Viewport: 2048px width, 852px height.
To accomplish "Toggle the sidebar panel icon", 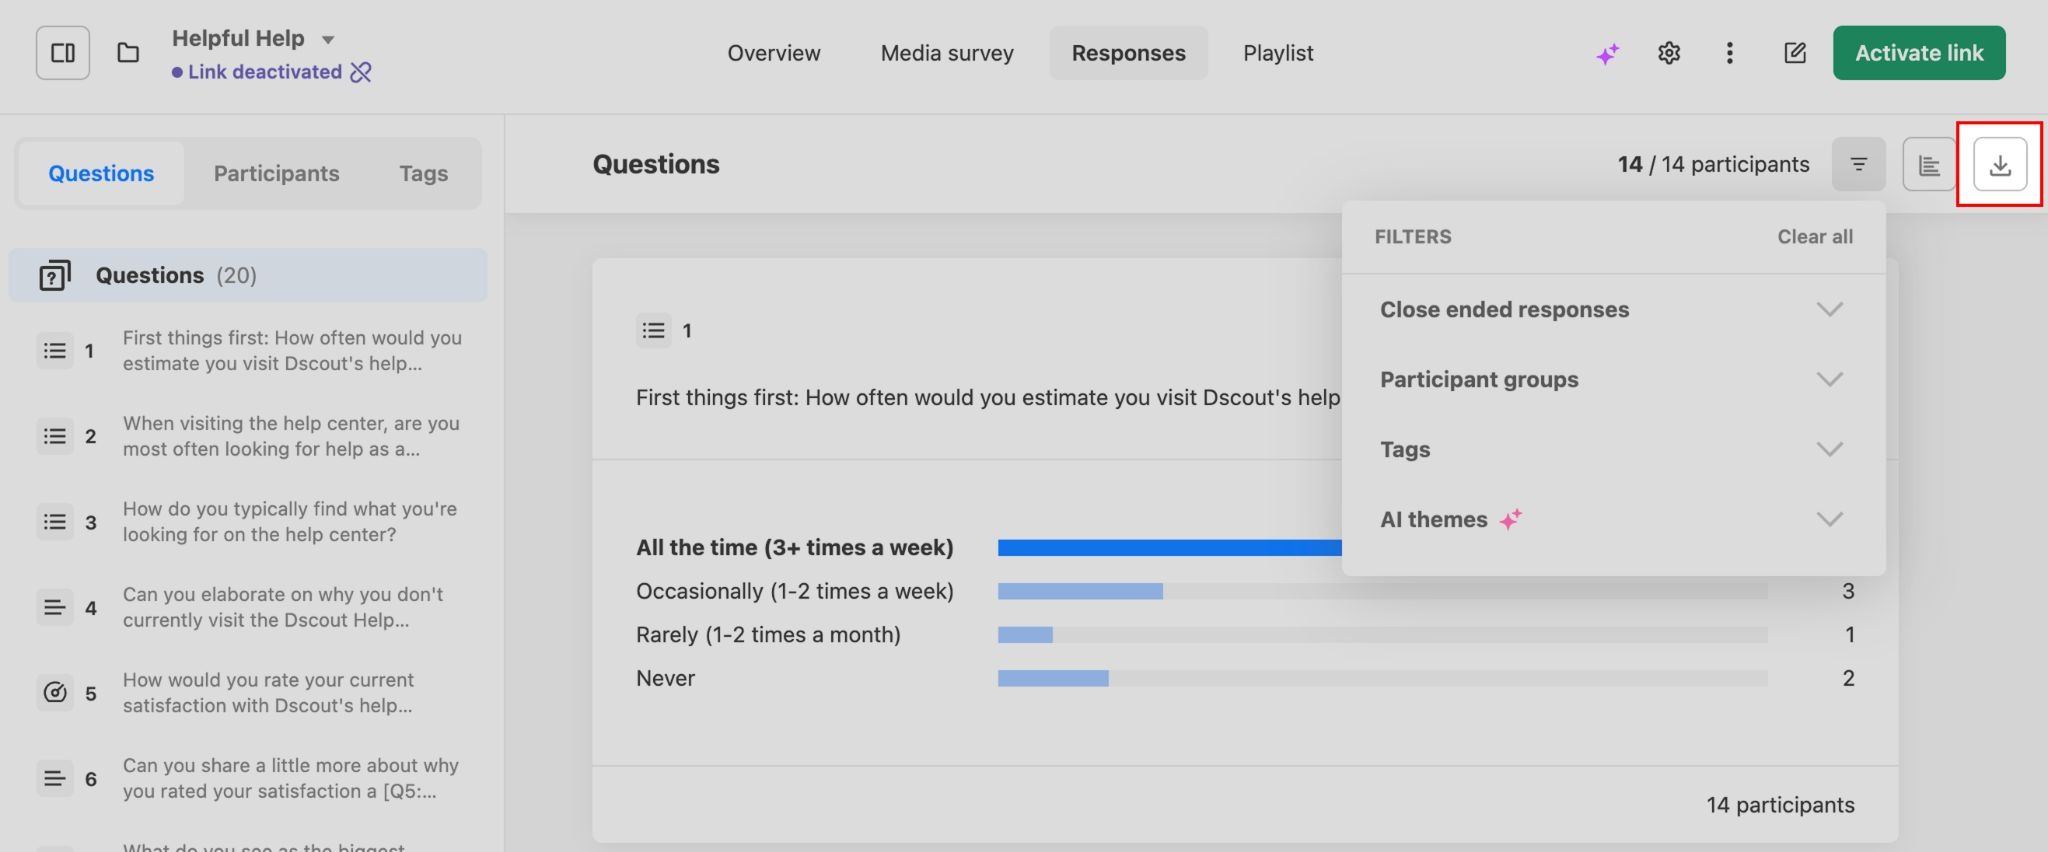I will coord(63,53).
